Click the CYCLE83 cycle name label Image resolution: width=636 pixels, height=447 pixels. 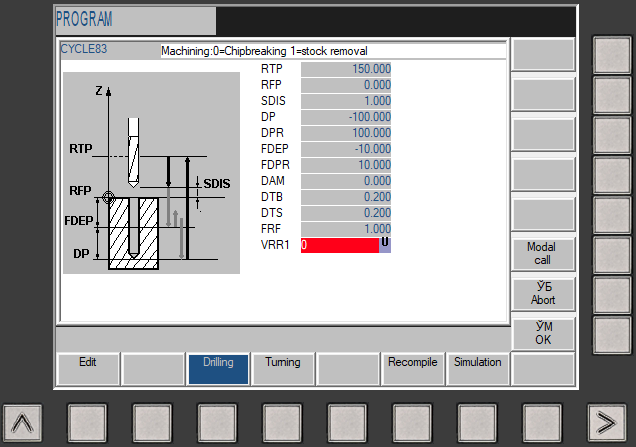coord(84,49)
